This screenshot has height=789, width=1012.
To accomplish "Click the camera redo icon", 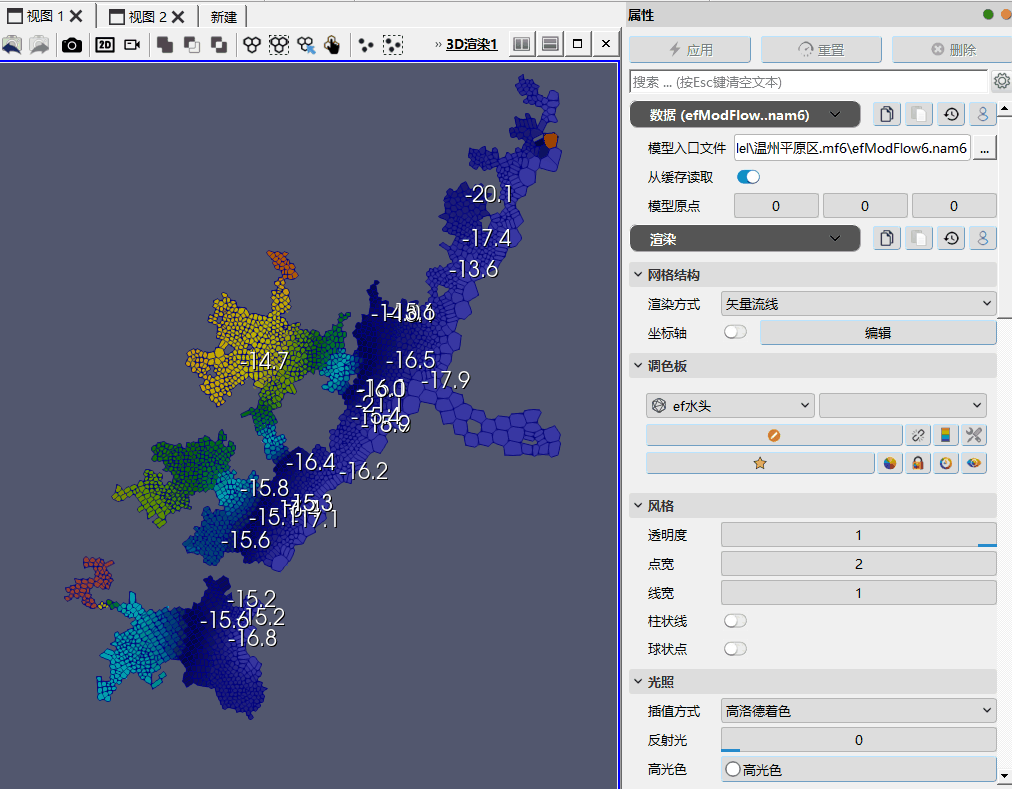I will [39, 45].
